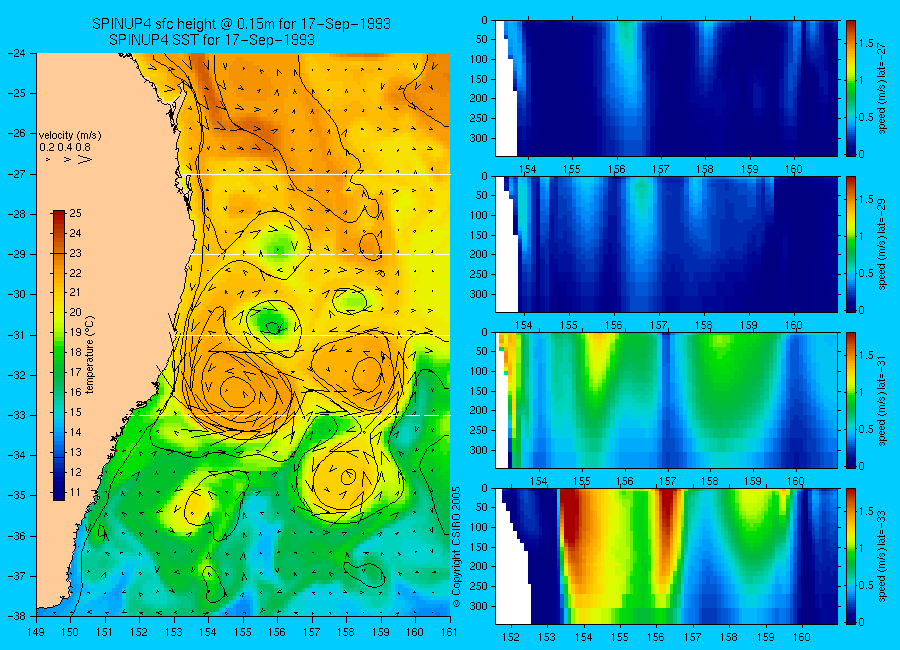Screen dimensions: 900x650
Task: Click the title 'SPINUP4 sfc height @ 0.15m for 17-Sep-1993'
Action: [241, 24]
